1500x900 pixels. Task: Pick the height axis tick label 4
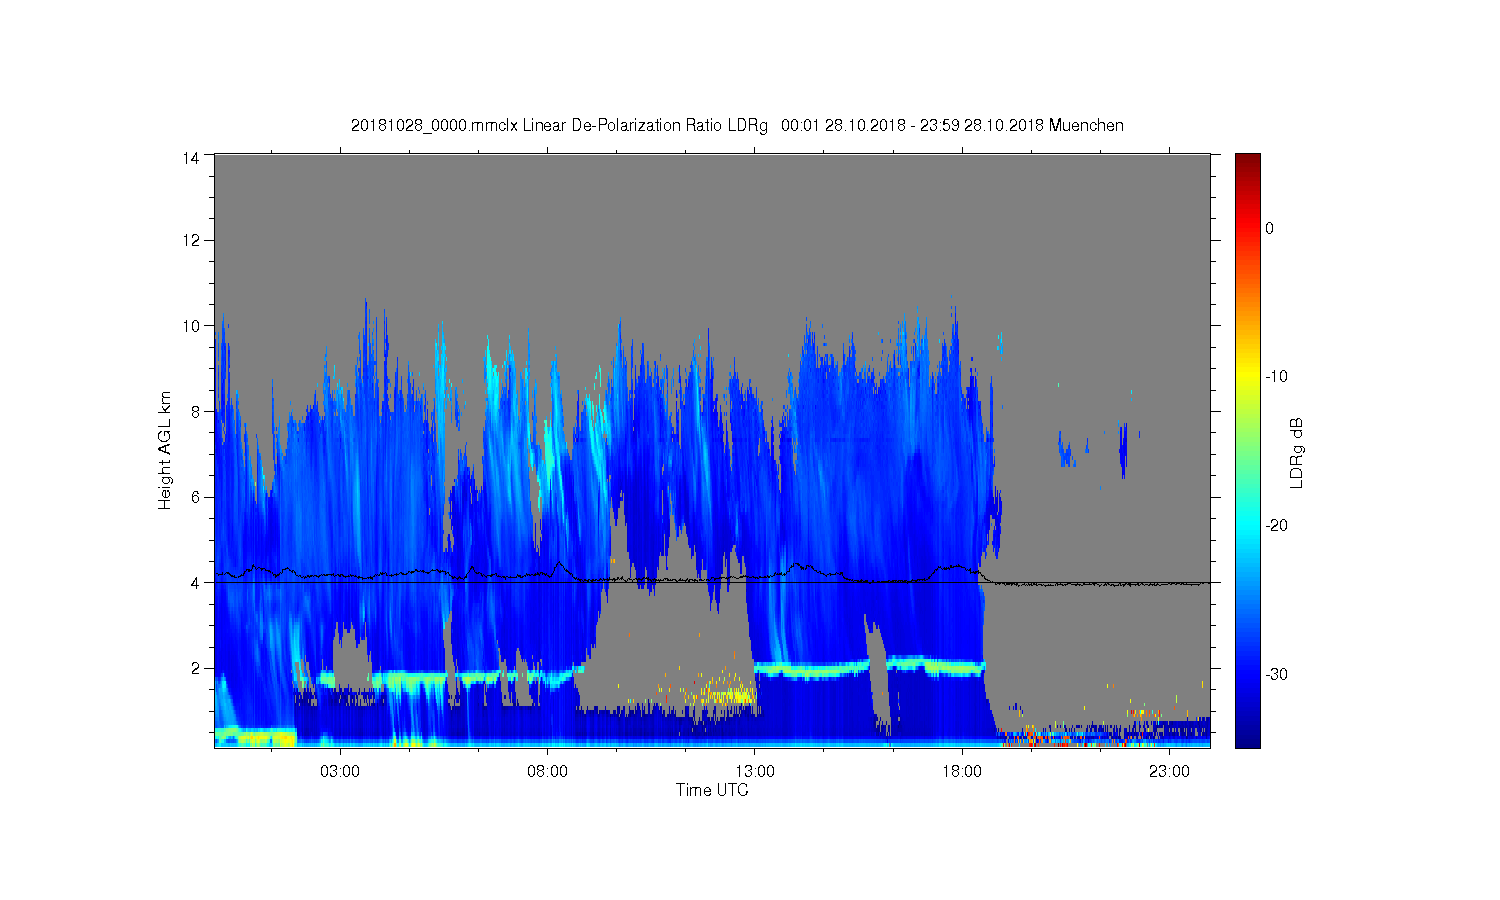[196, 583]
